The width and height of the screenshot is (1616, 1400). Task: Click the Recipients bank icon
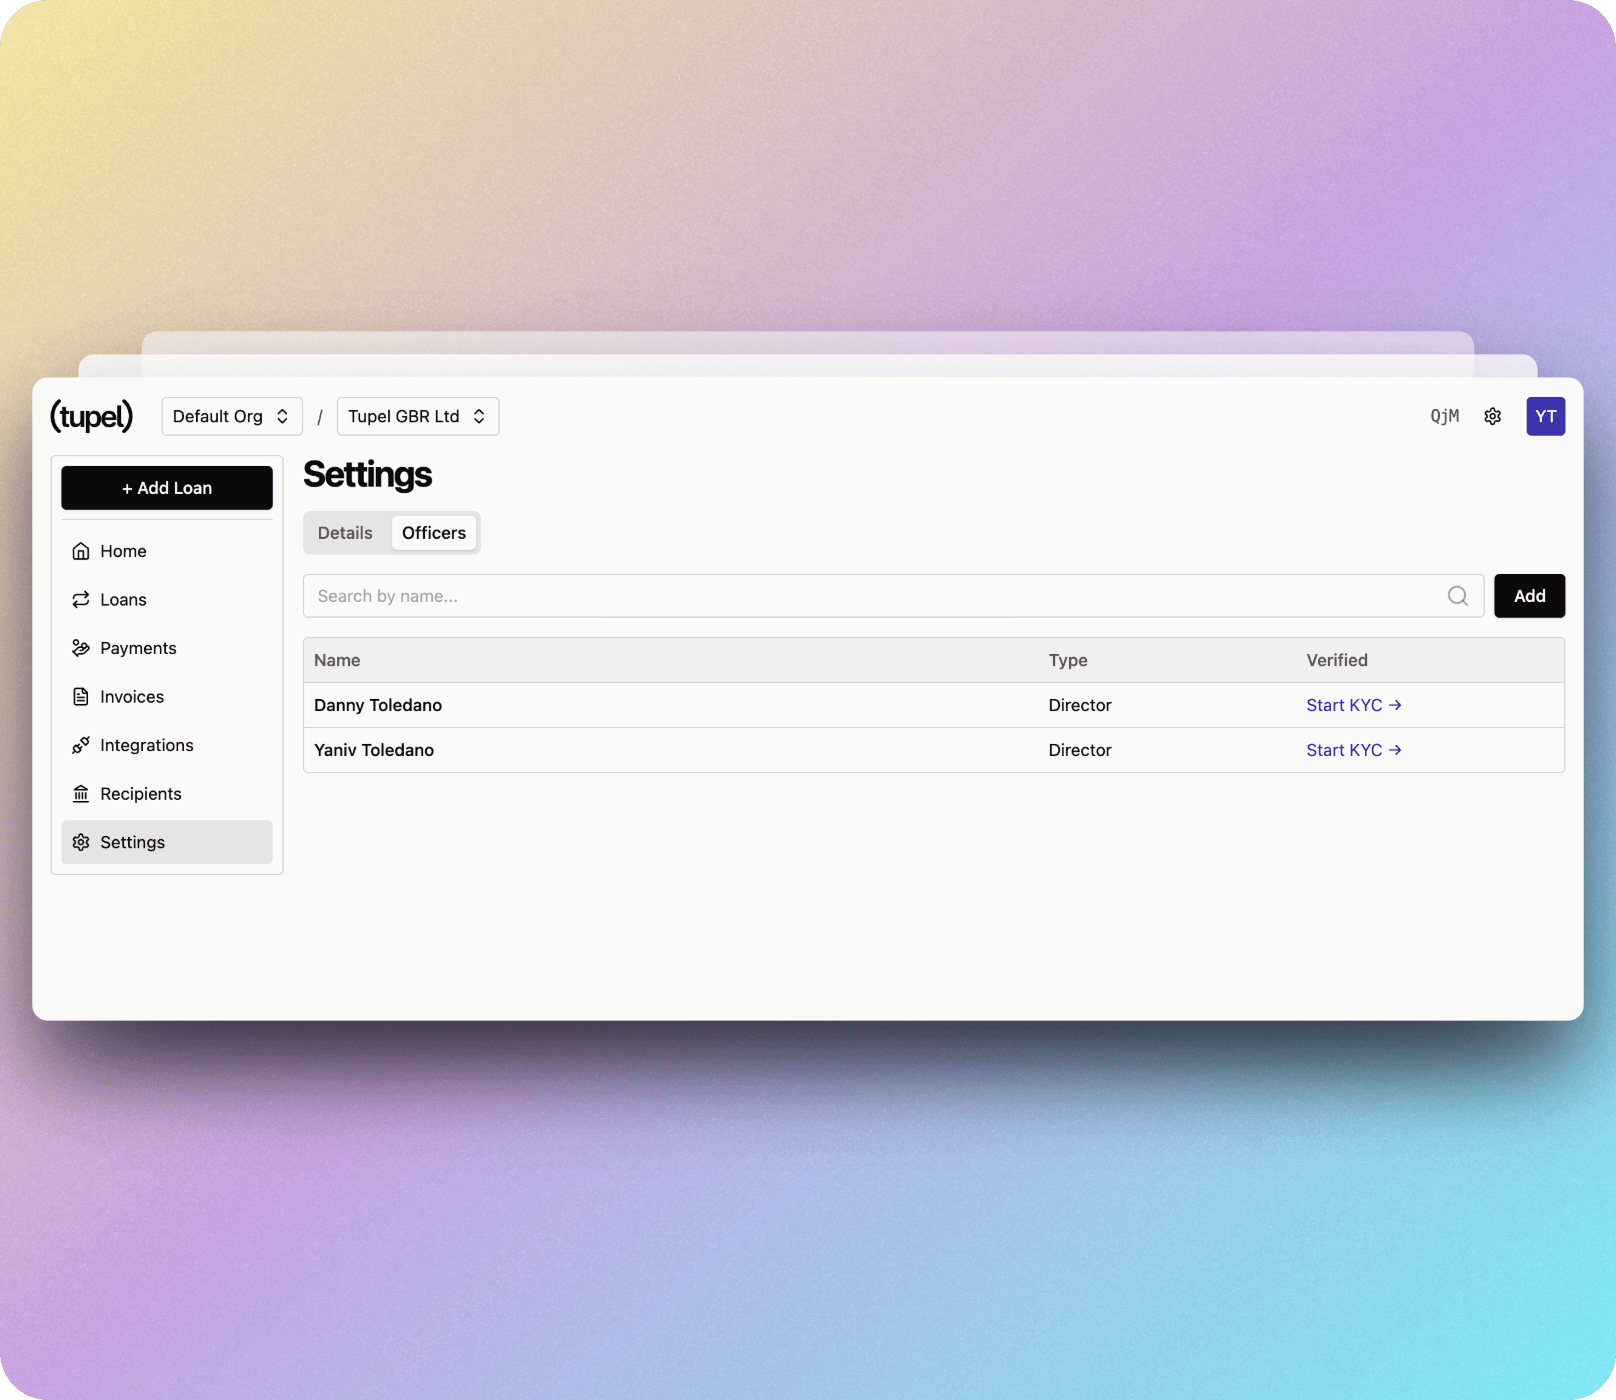81,794
